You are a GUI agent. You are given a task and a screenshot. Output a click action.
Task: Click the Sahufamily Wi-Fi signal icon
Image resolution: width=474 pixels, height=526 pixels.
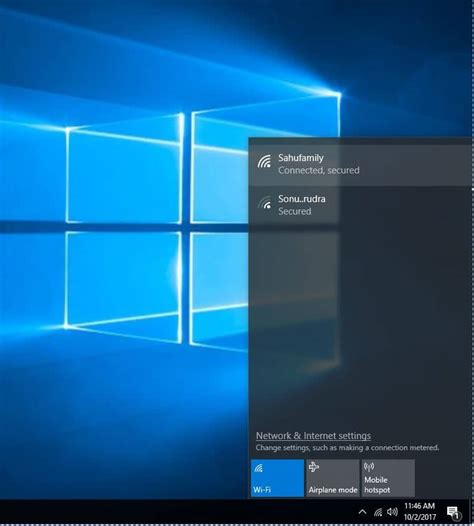[264, 161]
